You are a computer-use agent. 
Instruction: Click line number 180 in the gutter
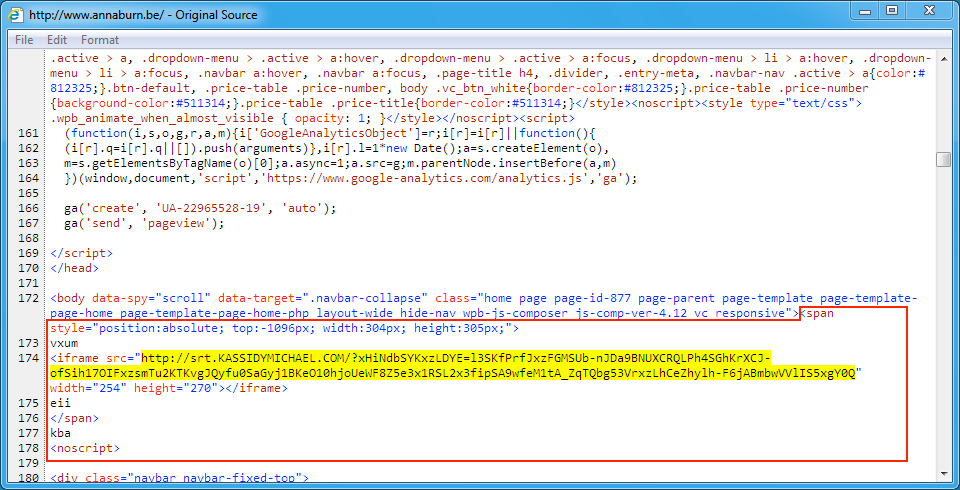[x=28, y=478]
